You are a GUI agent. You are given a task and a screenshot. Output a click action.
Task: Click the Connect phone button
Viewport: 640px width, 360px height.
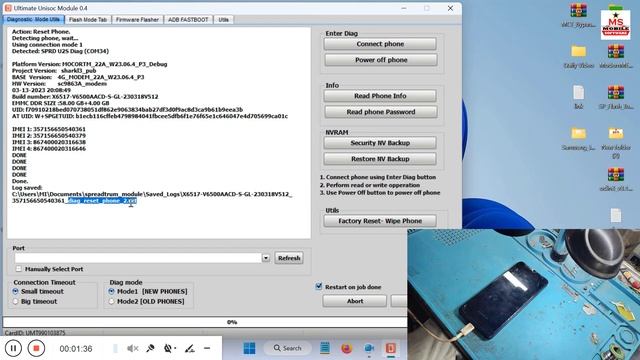pos(380,44)
